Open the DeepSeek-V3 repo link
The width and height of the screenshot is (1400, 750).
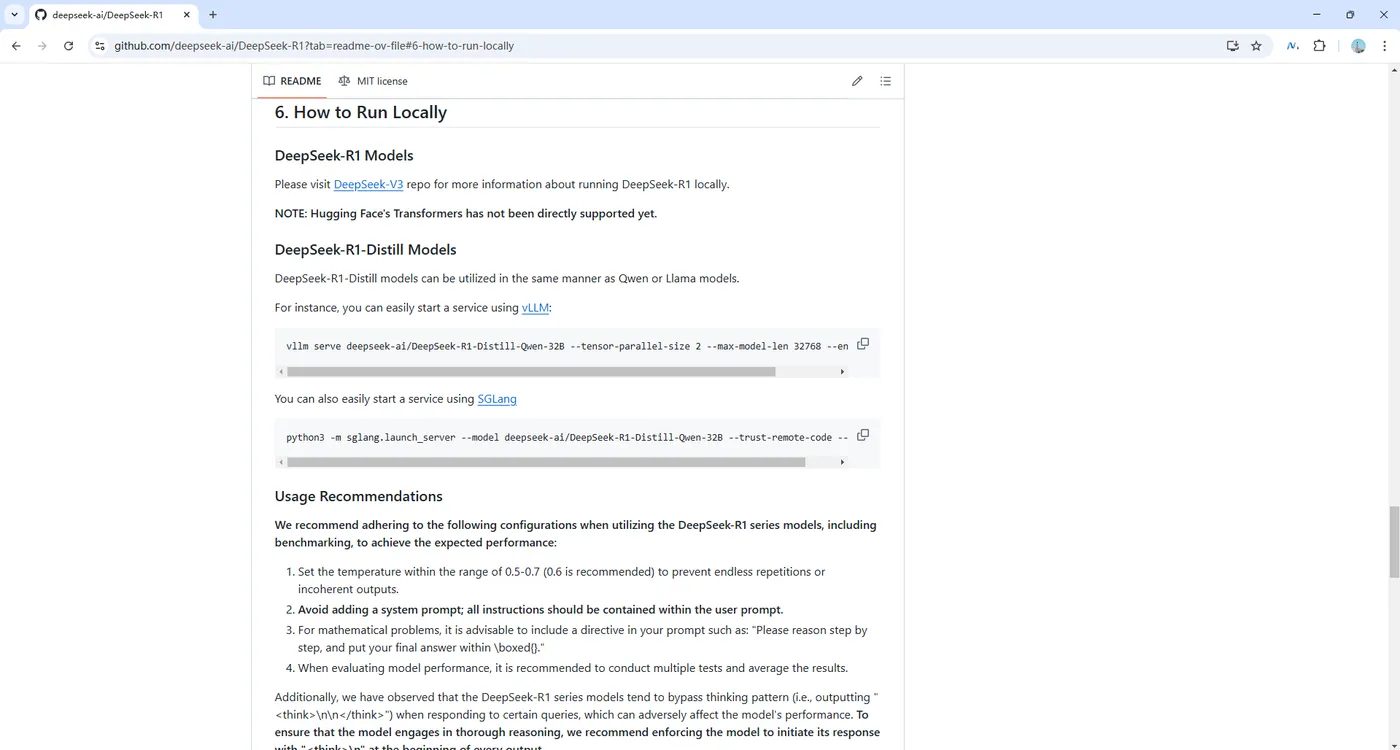368,184
